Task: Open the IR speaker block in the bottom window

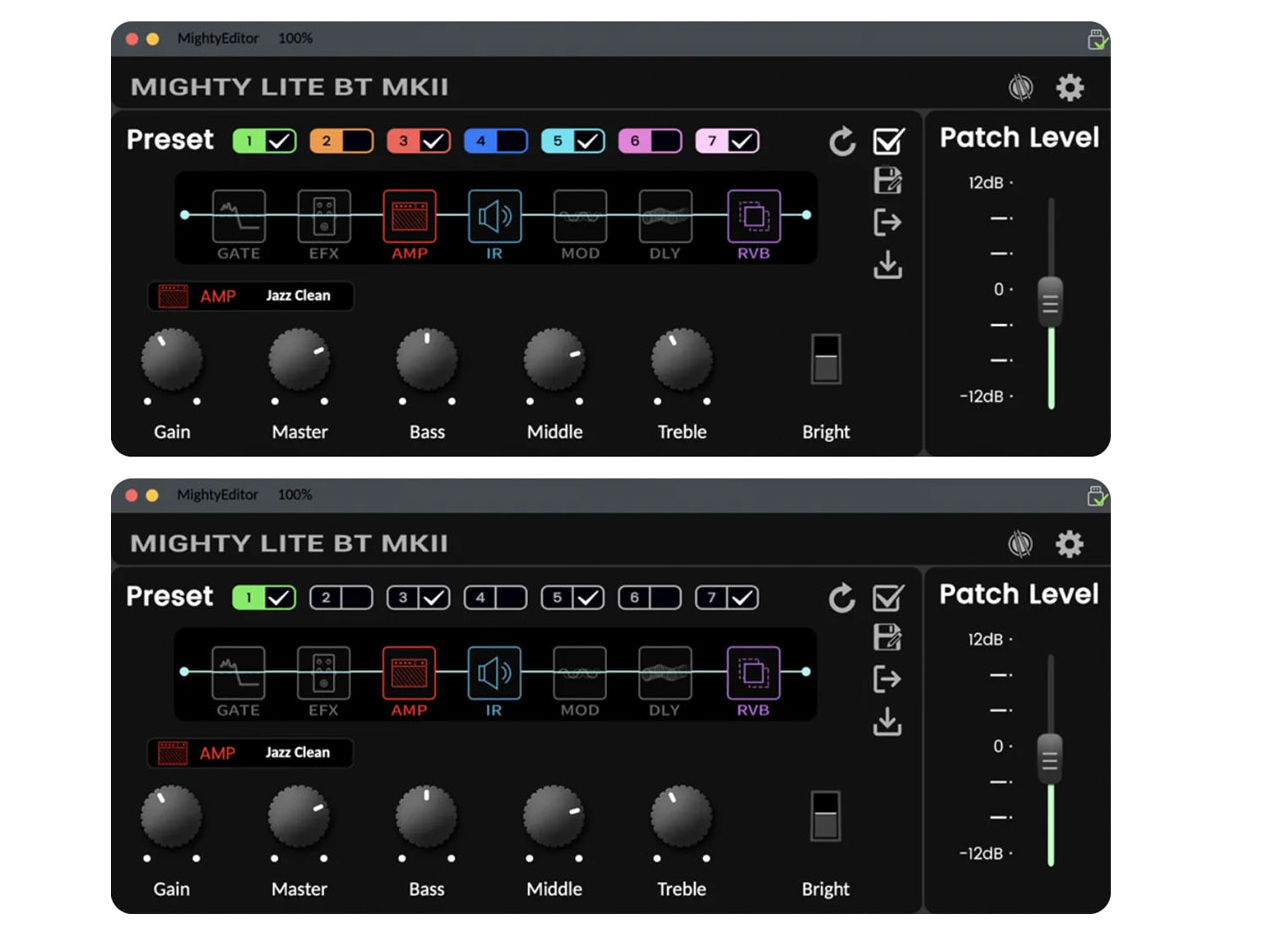Action: [494, 673]
